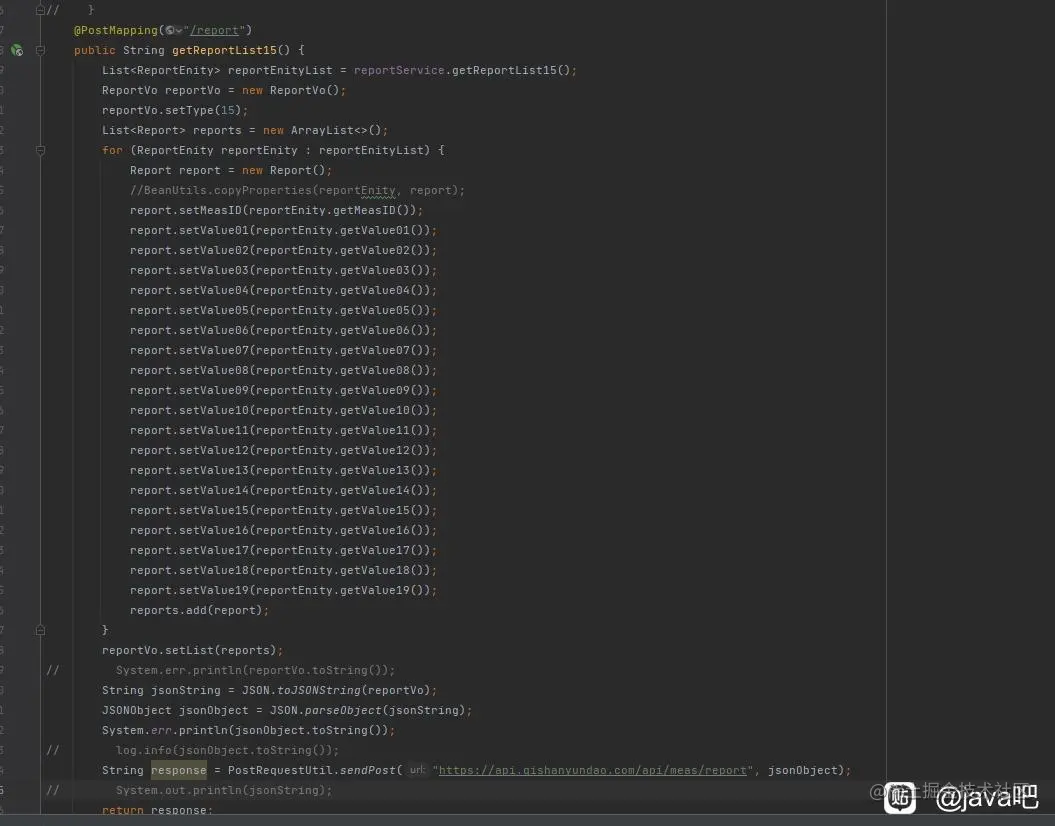Click the "reports.add(report);" line
Screen dimensions: 1055x826
click(x=199, y=610)
